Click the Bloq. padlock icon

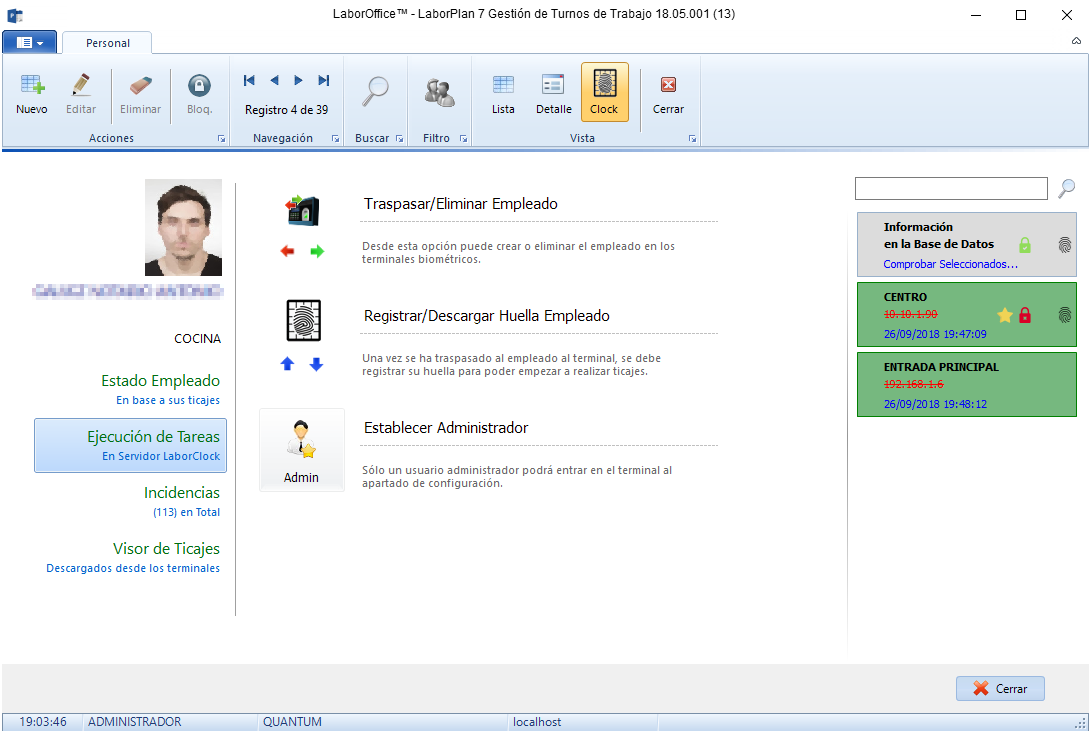(x=199, y=86)
